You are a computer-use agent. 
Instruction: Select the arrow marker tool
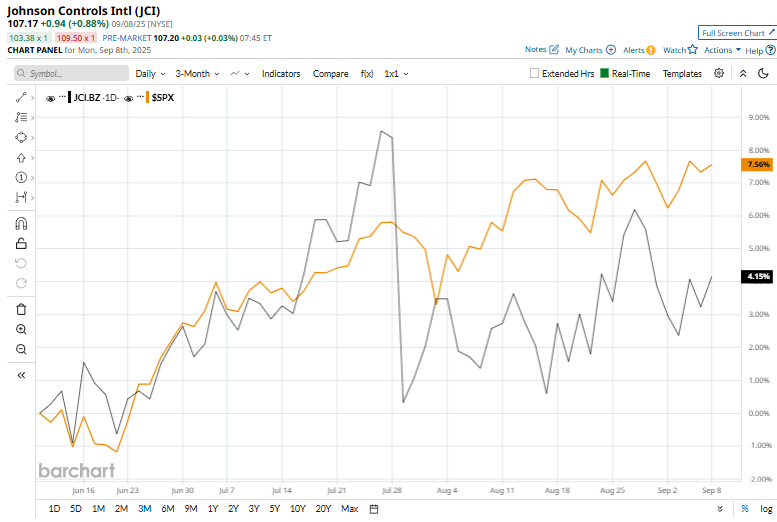pyautogui.click(x=21, y=158)
